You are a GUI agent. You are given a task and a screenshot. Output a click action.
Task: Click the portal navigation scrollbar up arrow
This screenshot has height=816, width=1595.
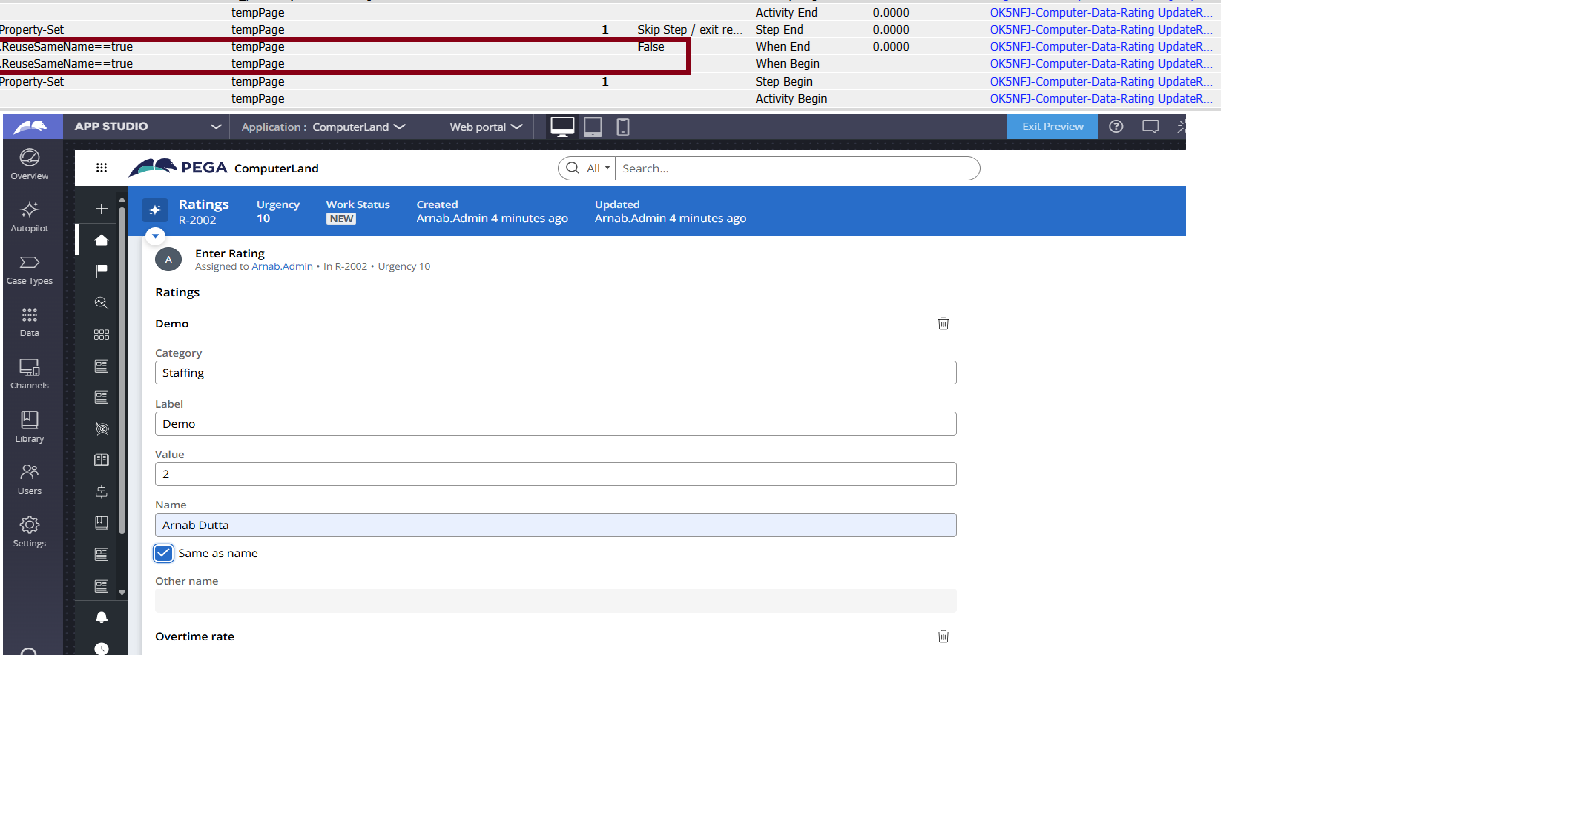click(122, 200)
